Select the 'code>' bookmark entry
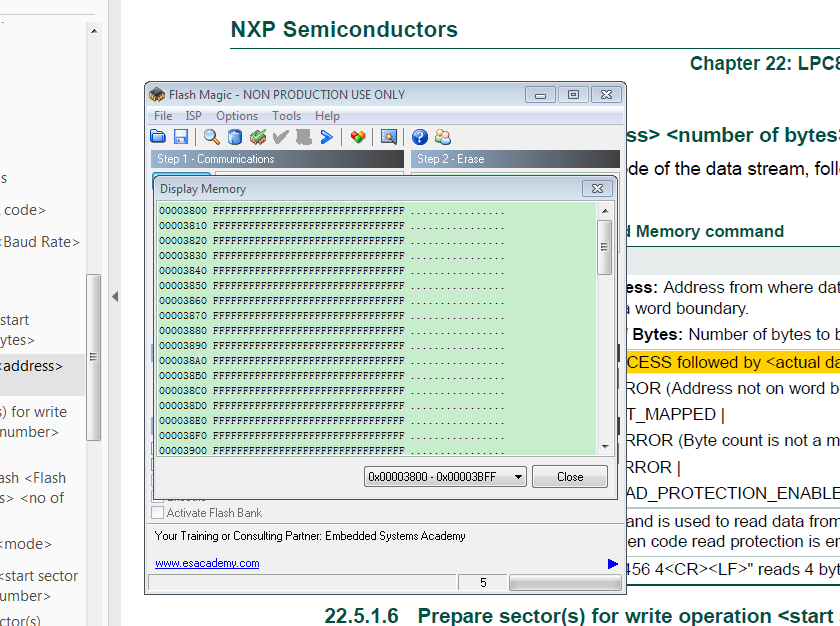 click(23, 210)
